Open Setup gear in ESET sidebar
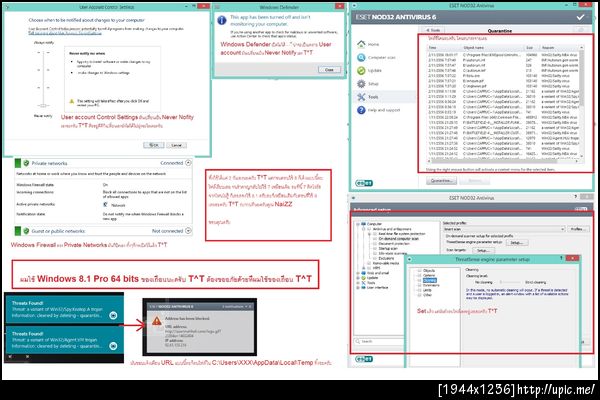This screenshot has width=600, height=400. point(368,83)
